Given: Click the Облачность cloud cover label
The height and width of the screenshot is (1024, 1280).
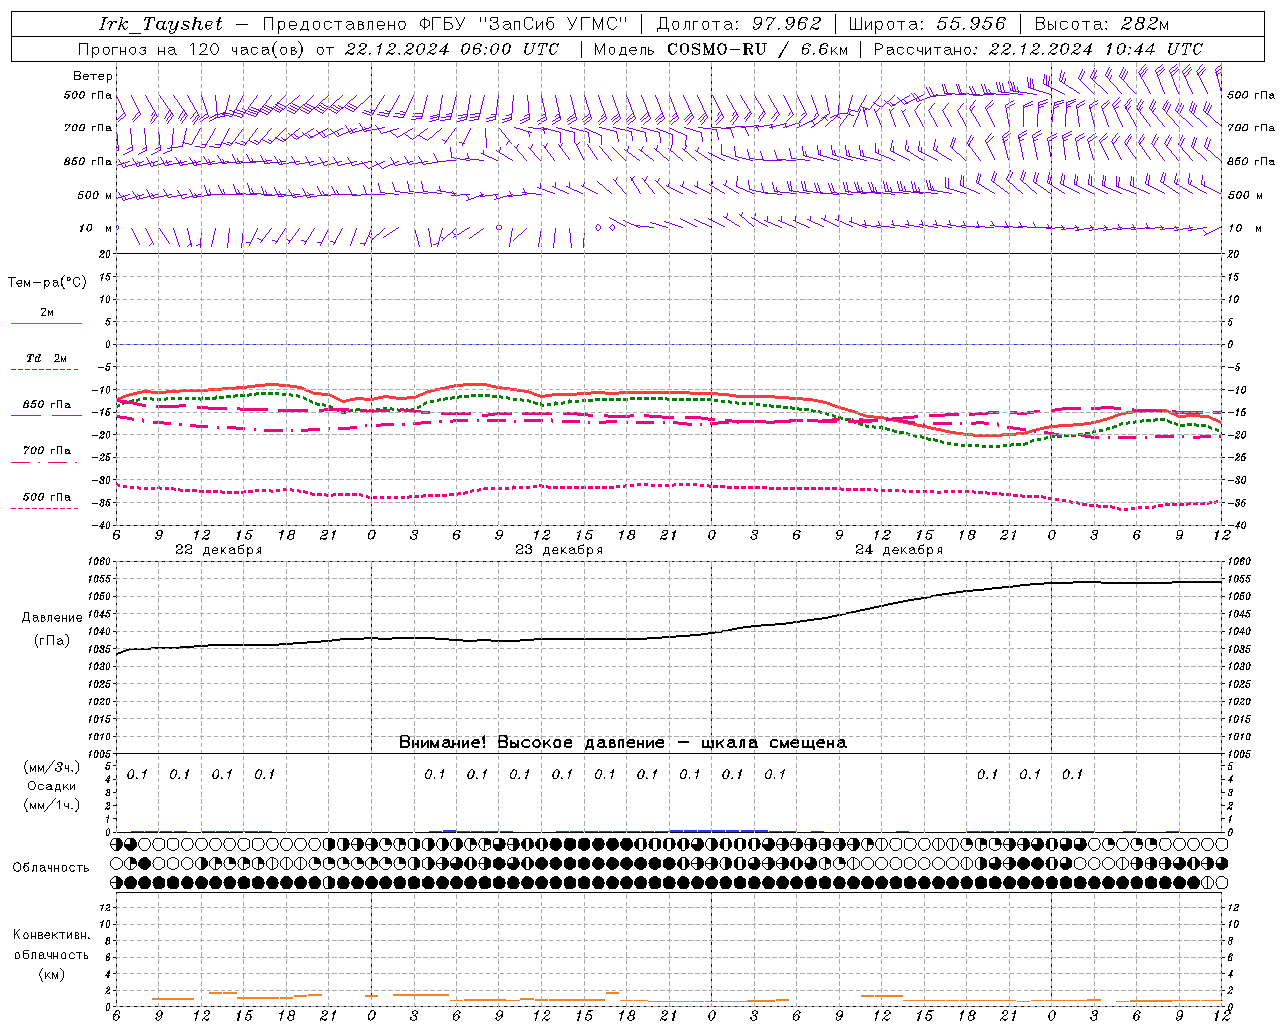Looking at the screenshot, I should click(x=51, y=868).
